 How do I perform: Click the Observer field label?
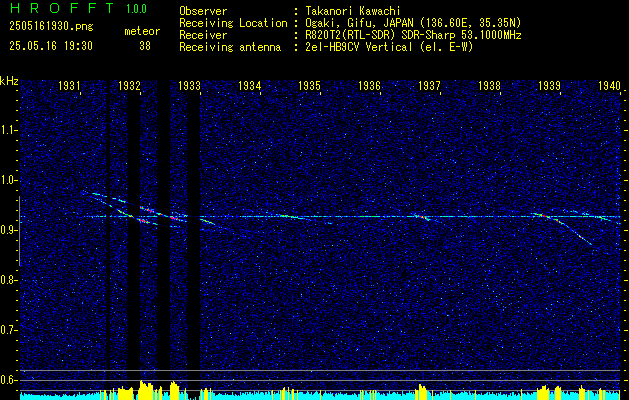click(203, 11)
